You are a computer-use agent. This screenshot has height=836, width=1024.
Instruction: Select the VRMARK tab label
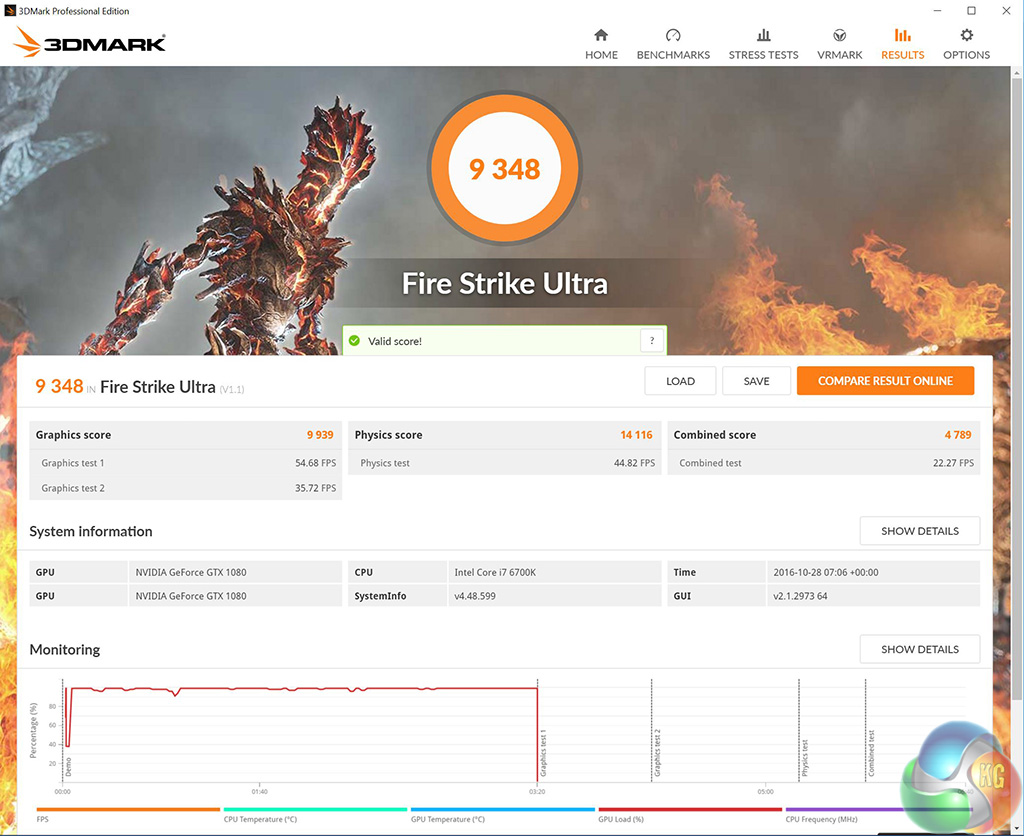(840, 55)
